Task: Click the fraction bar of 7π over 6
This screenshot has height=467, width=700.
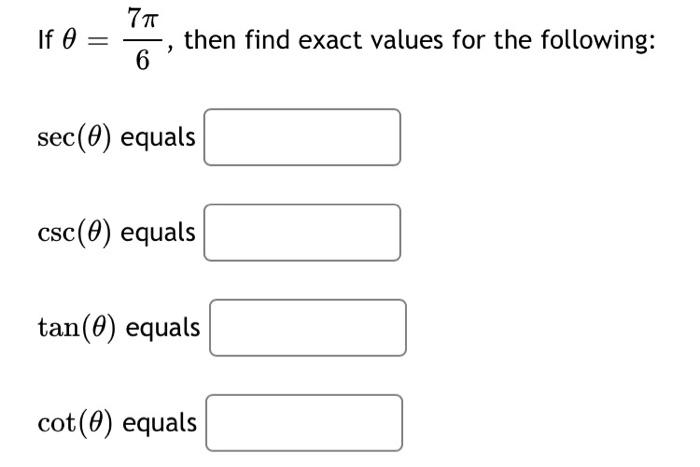Action: click(143, 40)
